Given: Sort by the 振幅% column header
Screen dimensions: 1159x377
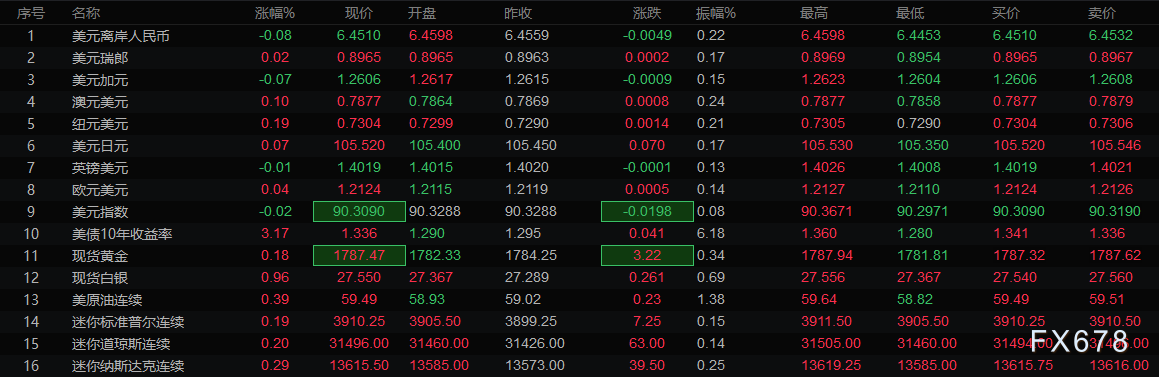Looking at the screenshot, I should (x=716, y=13).
